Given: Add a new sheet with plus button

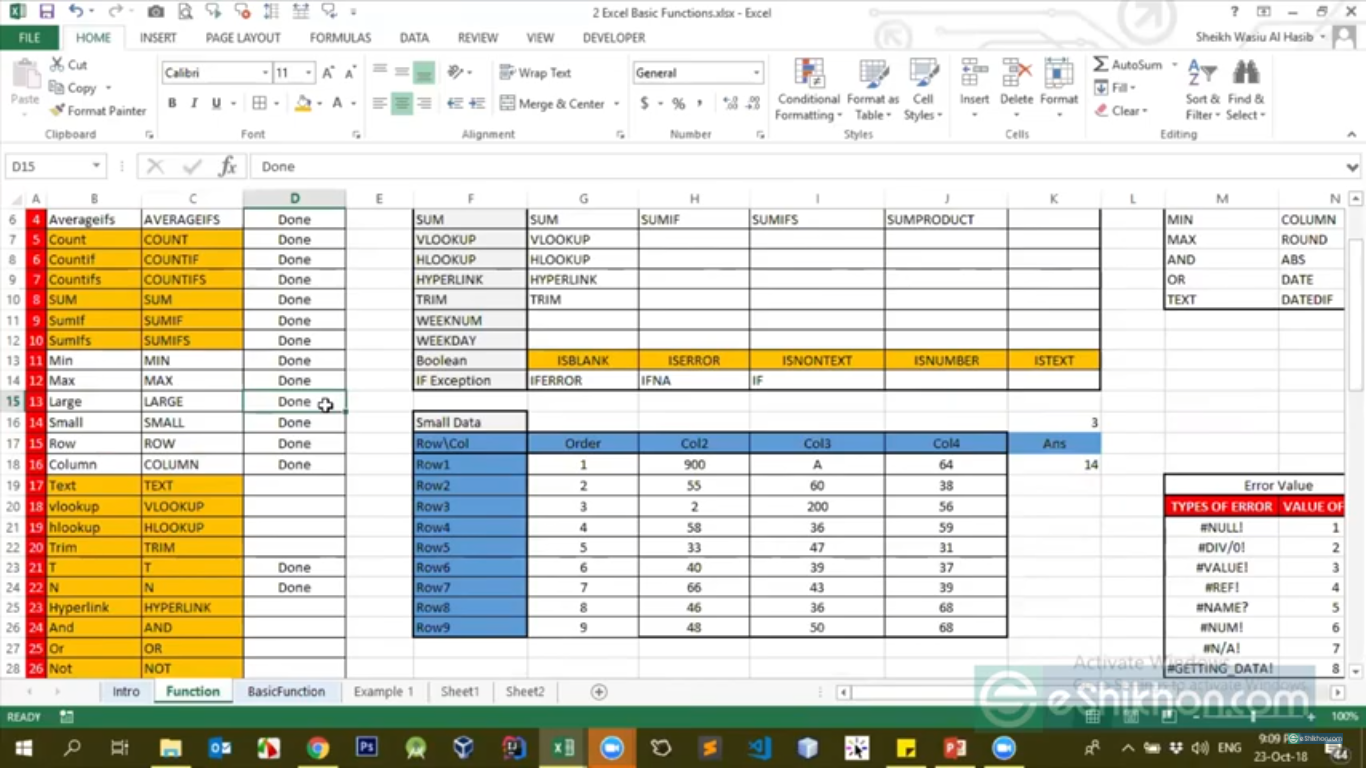Looking at the screenshot, I should tap(599, 691).
